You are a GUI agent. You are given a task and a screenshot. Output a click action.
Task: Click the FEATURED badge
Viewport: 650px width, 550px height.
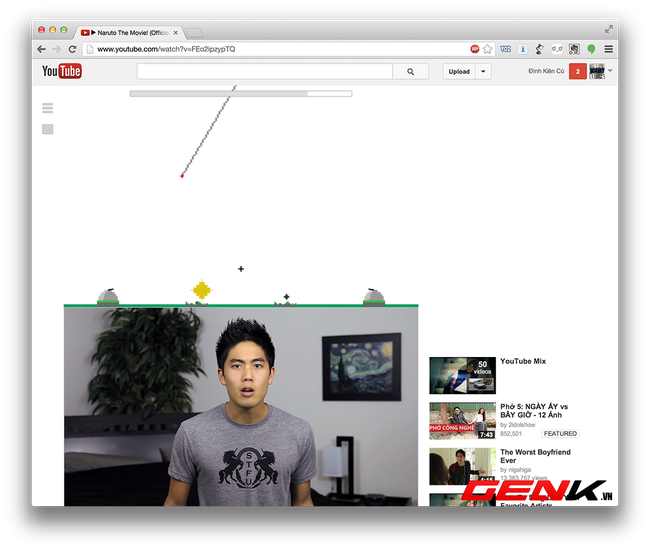click(x=560, y=434)
